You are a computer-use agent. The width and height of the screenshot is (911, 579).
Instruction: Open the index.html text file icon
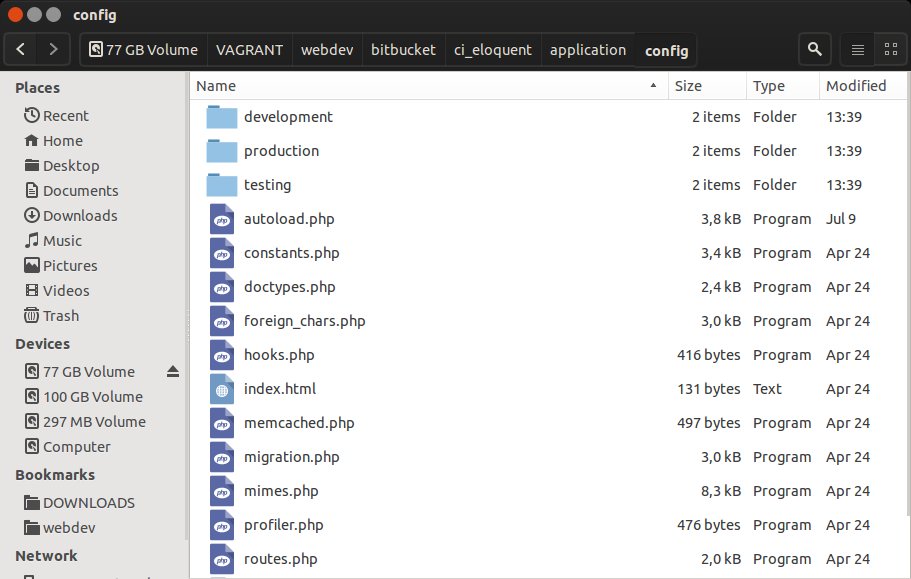pos(222,389)
